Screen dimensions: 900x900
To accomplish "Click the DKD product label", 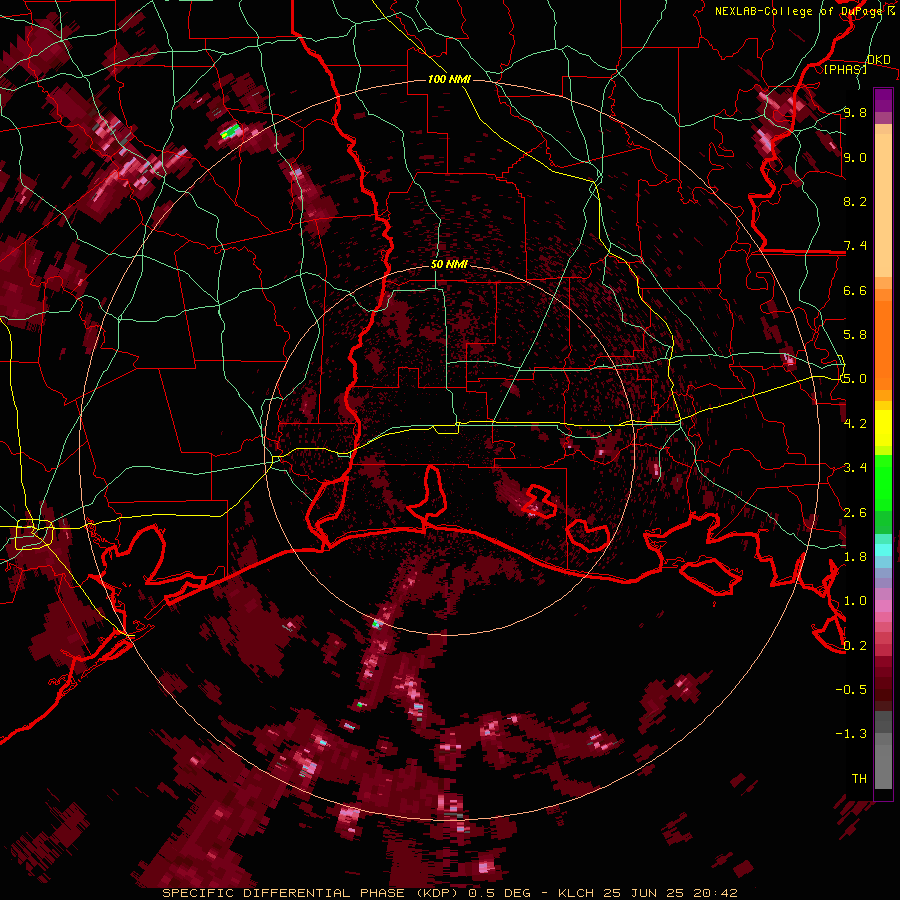I will point(878,60).
